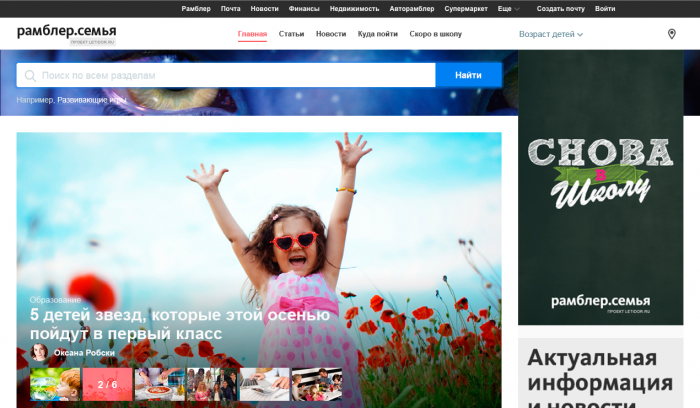
Task: Go to the Новости section tab
Action: click(x=331, y=34)
